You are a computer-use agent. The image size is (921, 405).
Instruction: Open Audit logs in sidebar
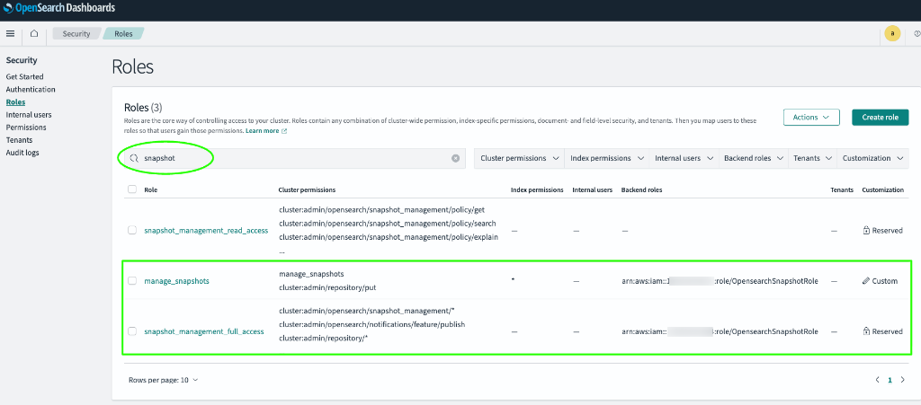click(x=22, y=153)
